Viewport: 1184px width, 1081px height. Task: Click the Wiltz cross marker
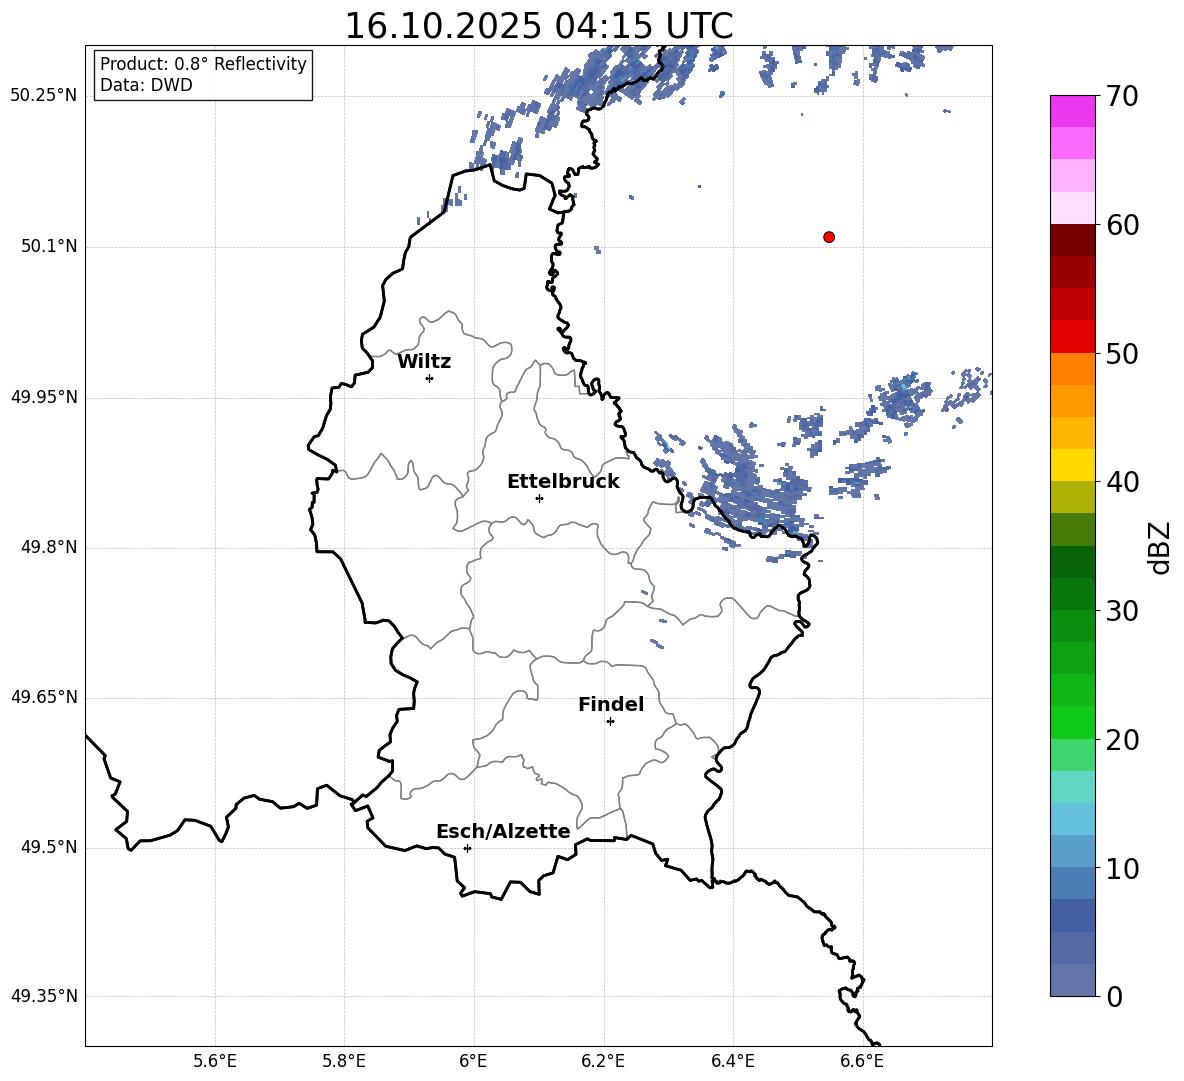click(x=430, y=378)
